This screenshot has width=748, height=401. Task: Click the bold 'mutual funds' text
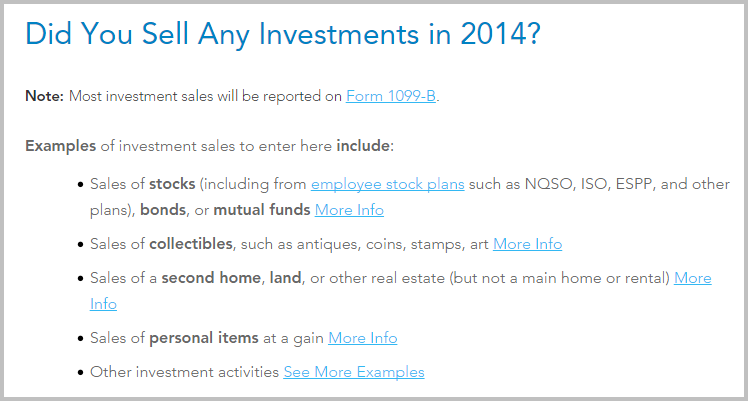pos(262,210)
